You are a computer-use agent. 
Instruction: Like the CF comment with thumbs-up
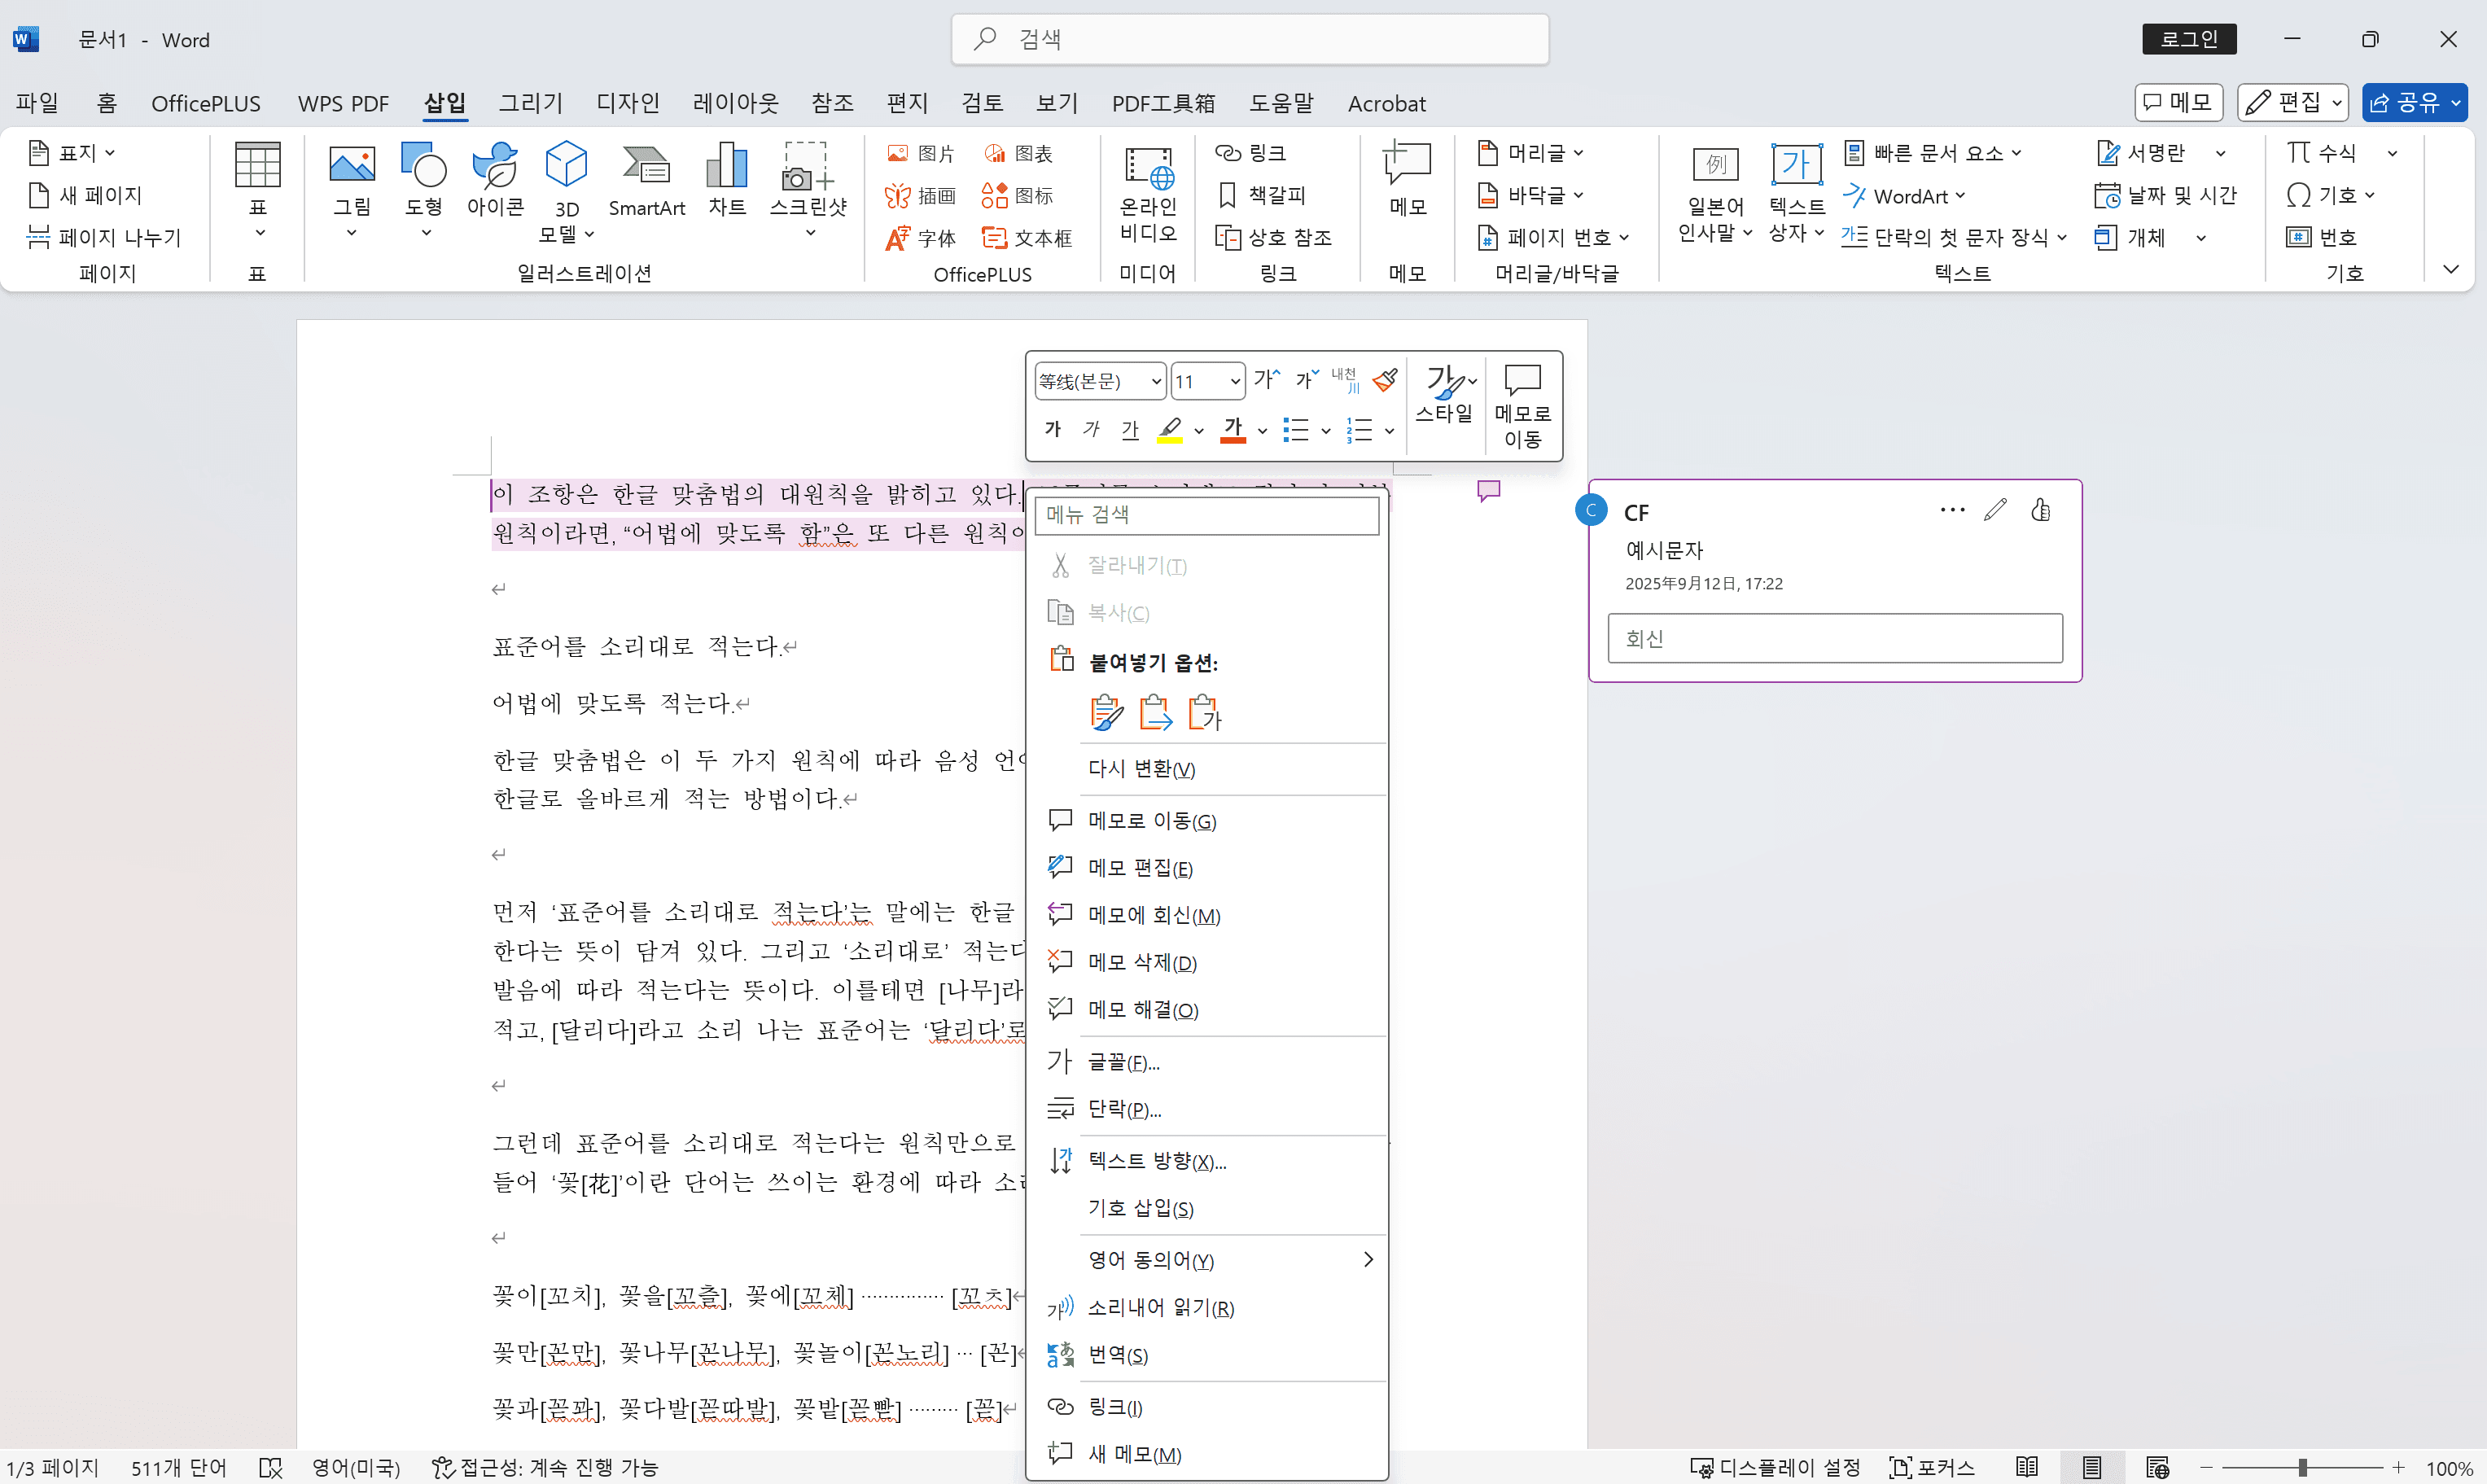[x=2041, y=510]
